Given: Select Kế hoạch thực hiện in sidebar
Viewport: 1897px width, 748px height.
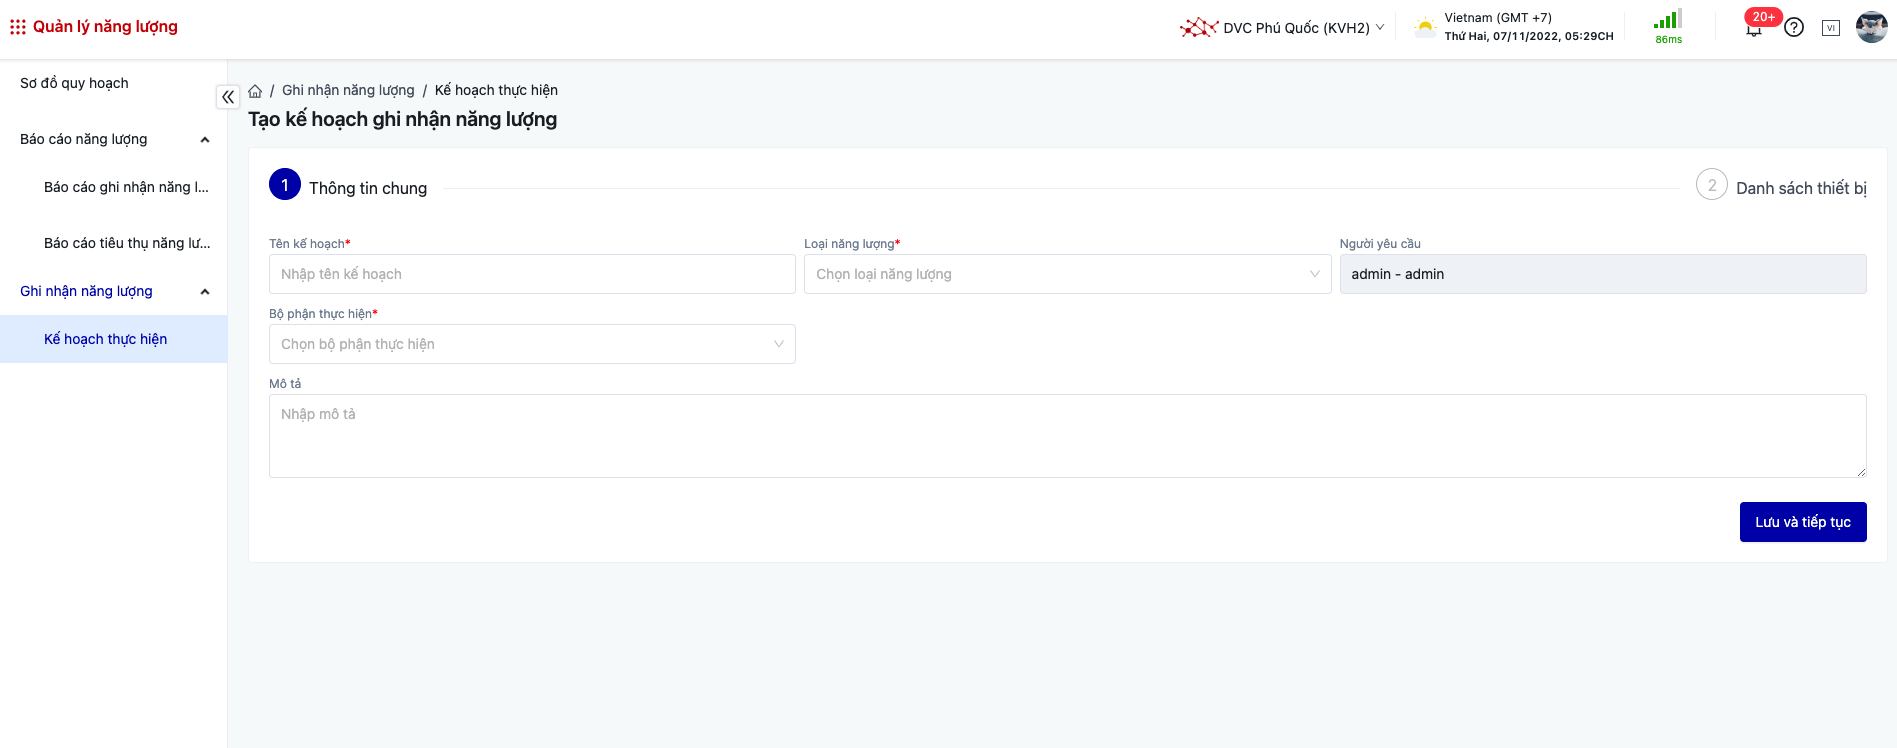Looking at the screenshot, I should click(x=114, y=339).
